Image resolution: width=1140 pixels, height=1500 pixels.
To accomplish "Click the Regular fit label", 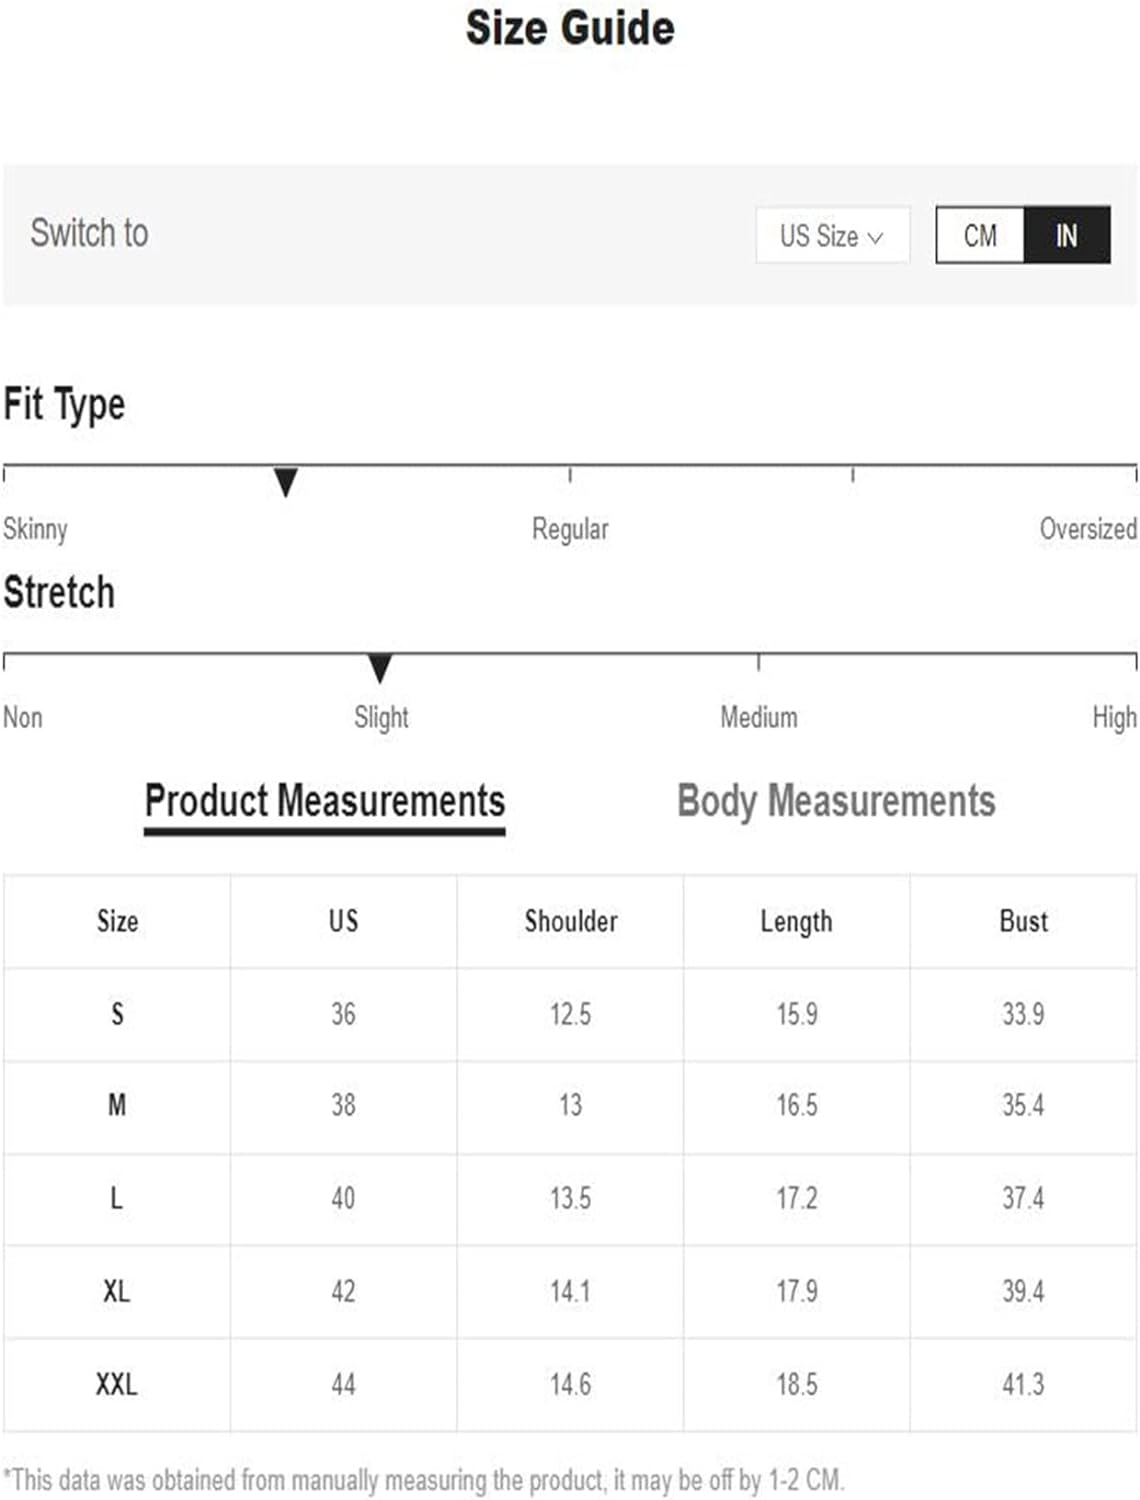I will [x=570, y=529].
